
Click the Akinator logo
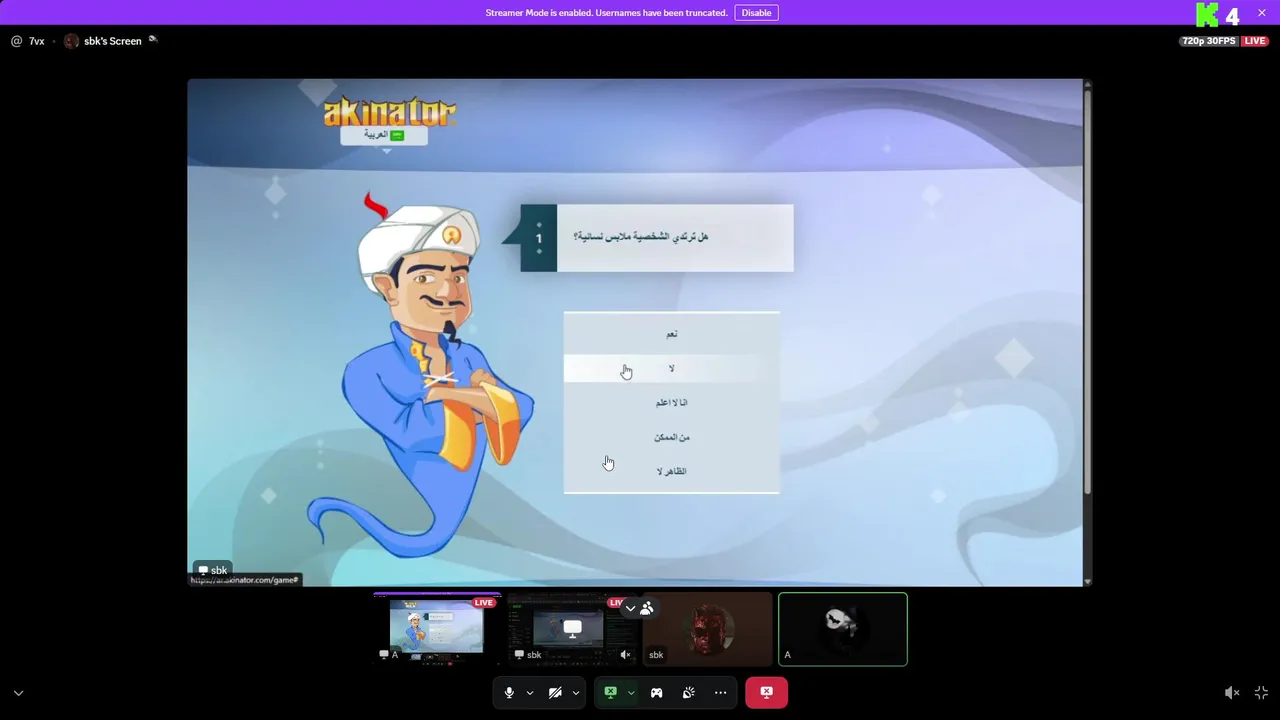click(x=389, y=111)
